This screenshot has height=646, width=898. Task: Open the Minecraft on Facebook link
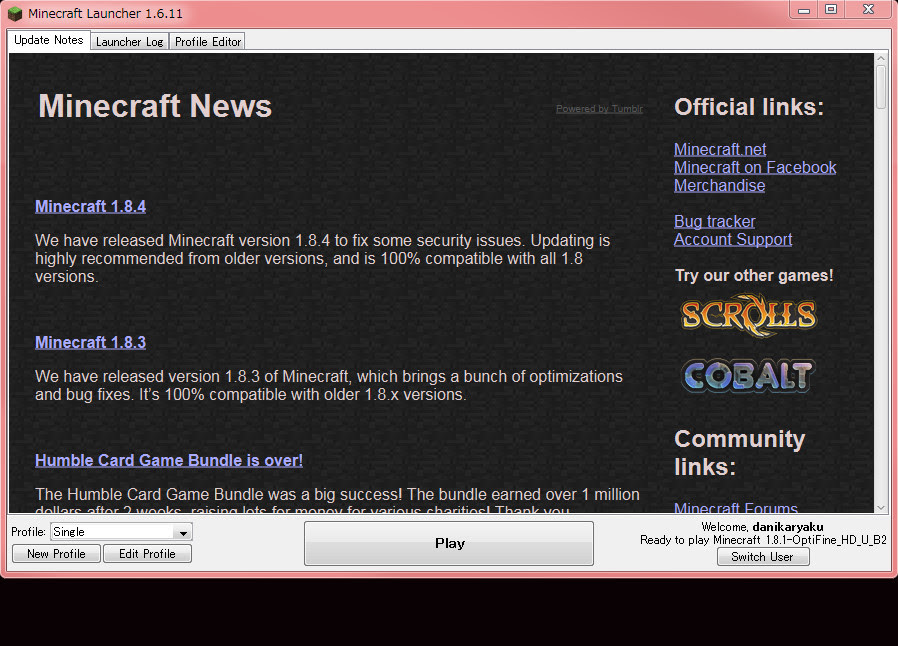click(x=755, y=168)
